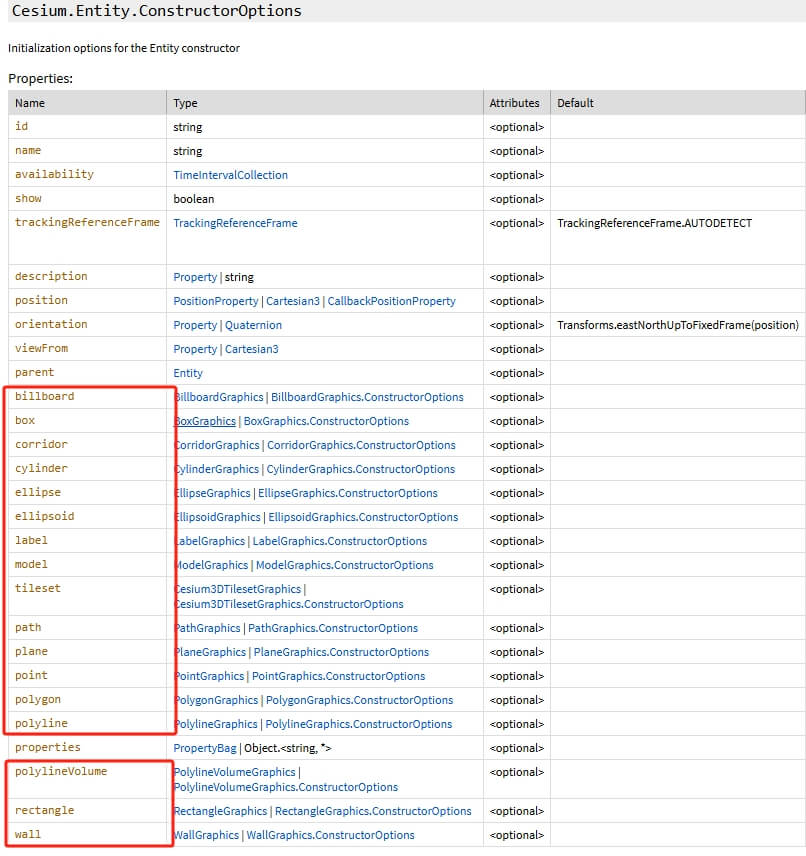Click the Cesium.Entity.ConstructorOptions heading
This screenshot has height=856, width=806.
156,11
